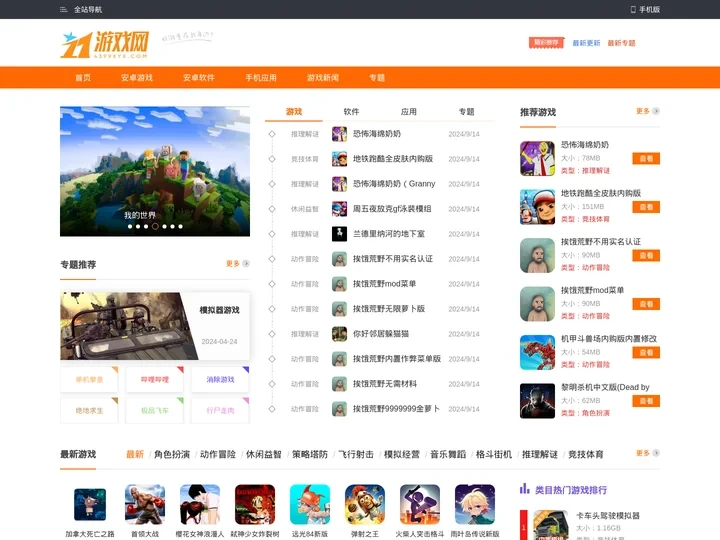Filter latest games by 动作冒险
720x540 pixels.
click(218, 455)
